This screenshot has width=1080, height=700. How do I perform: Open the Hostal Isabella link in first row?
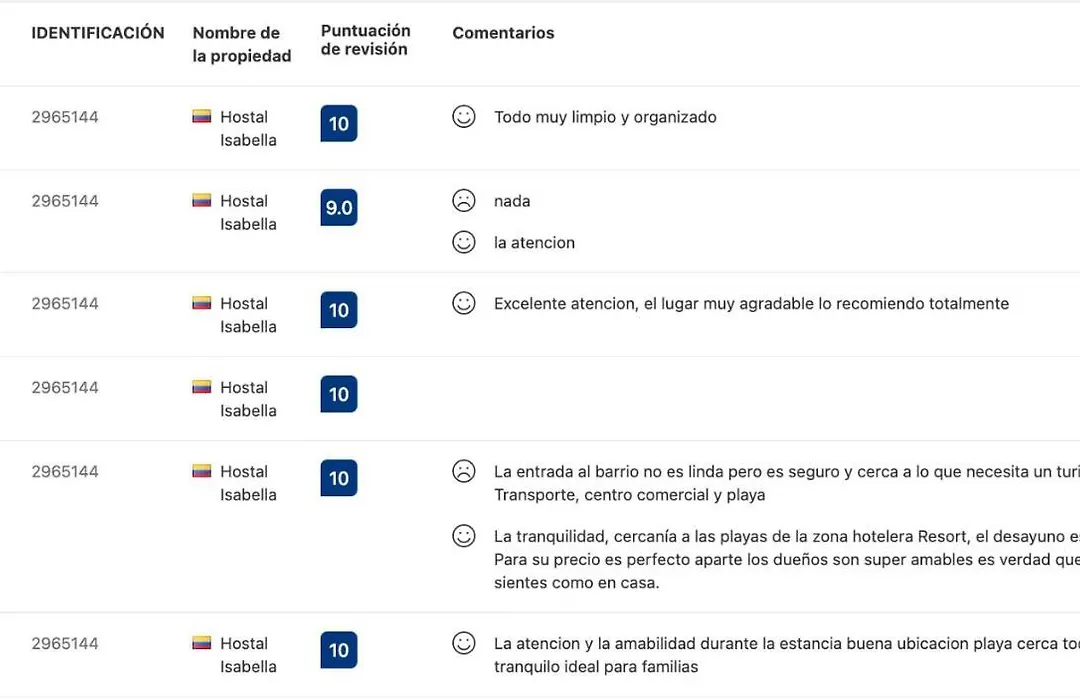[248, 128]
